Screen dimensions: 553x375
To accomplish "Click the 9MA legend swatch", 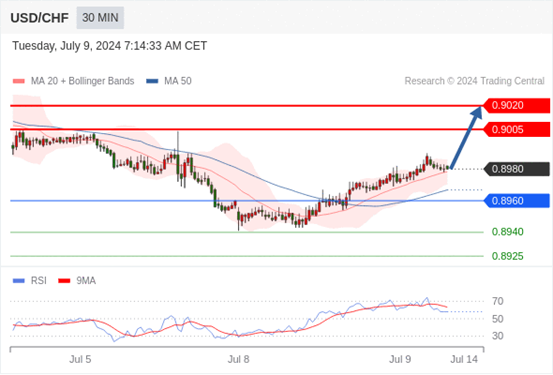I will tap(64, 281).
